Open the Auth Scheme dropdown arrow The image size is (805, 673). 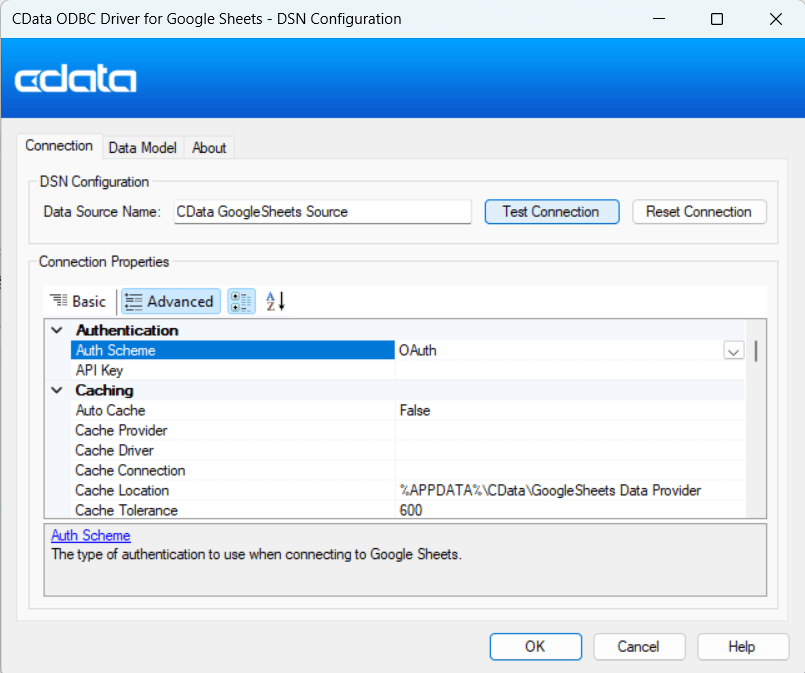(x=733, y=351)
